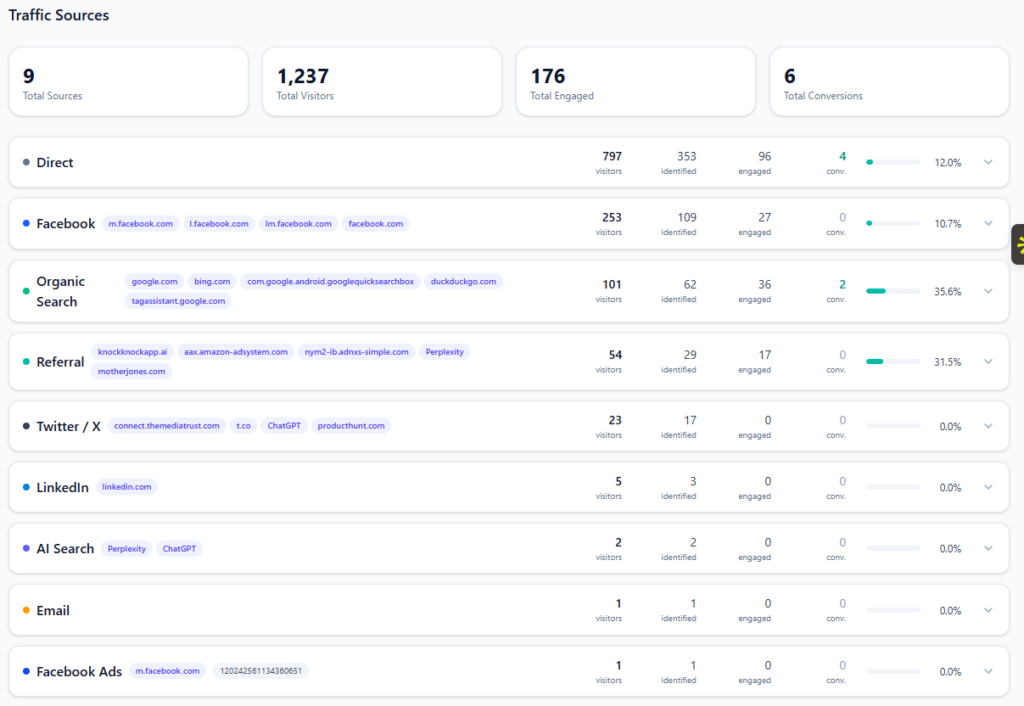The height and width of the screenshot is (706, 1024).
Task: Open the Total Visitors summary card
Action: click(x=382, y=82)
